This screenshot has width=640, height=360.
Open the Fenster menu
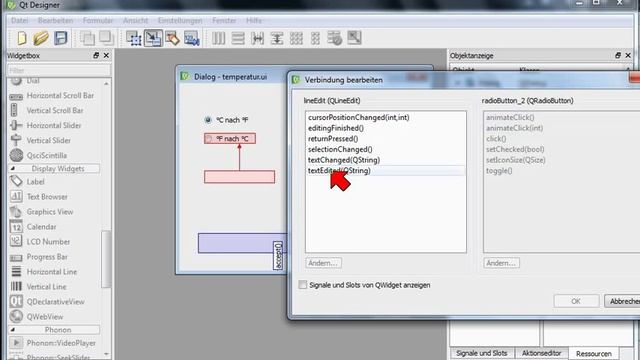click(224, 20)
